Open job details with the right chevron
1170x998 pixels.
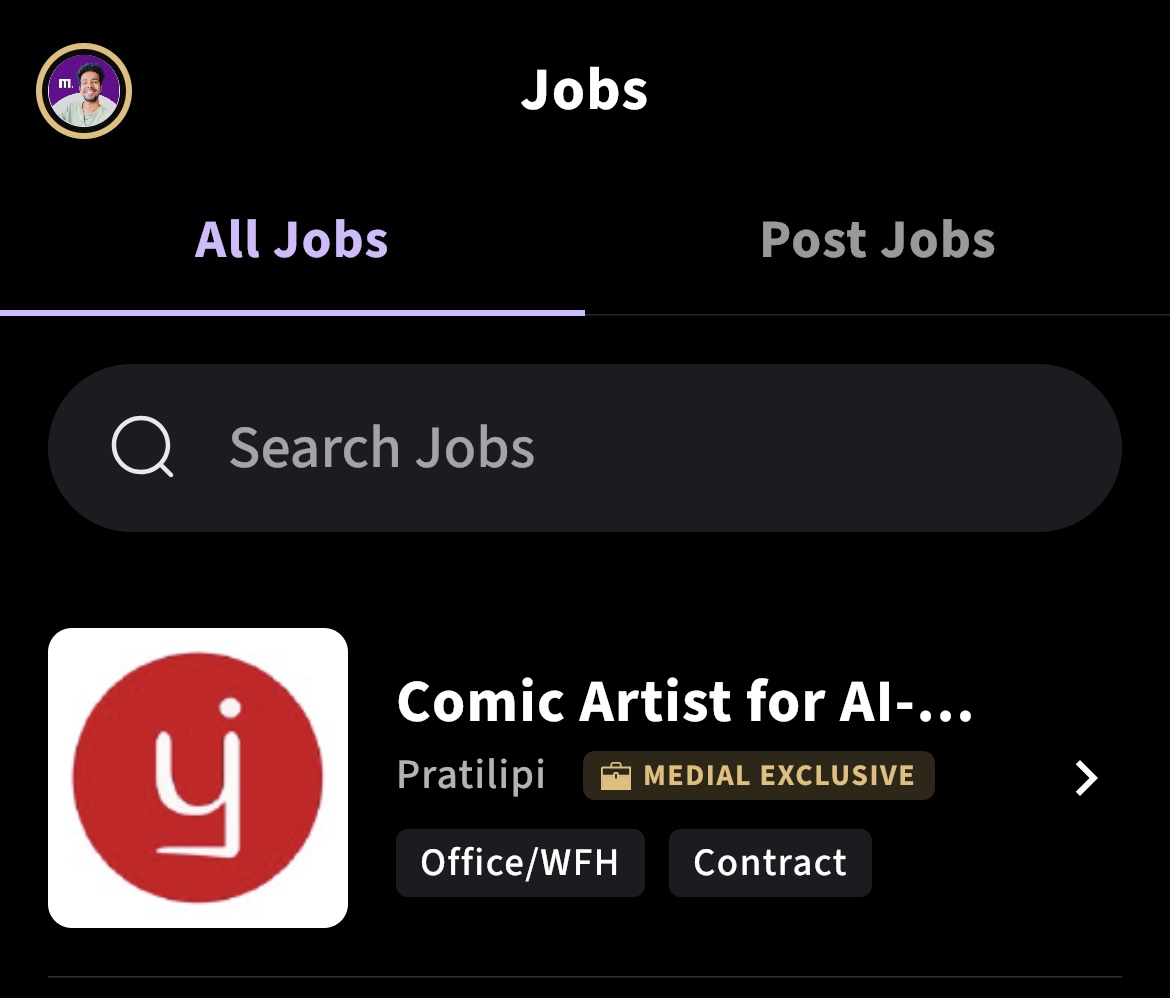(x=1086, y=777)
